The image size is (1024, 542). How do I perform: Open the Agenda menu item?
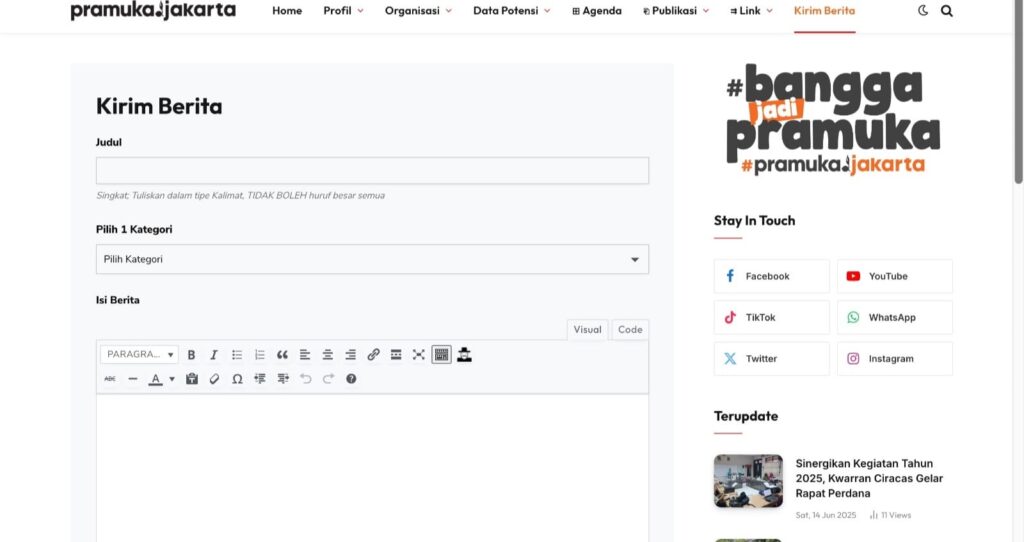tap(597, 10)
